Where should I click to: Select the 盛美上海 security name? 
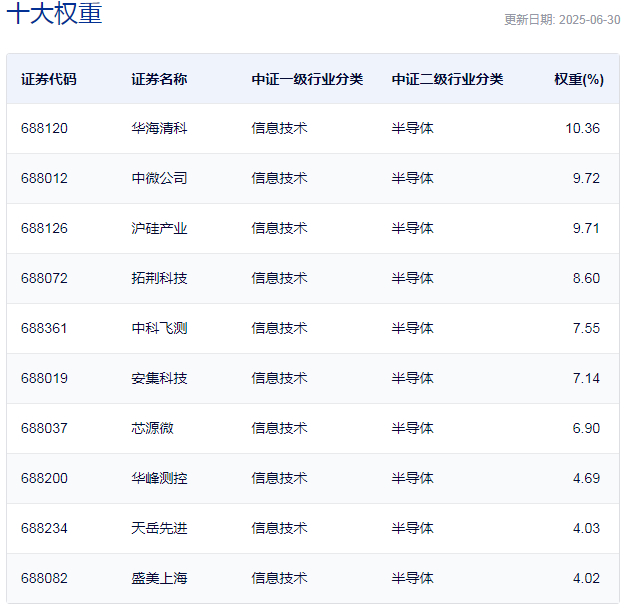(159, 578)
